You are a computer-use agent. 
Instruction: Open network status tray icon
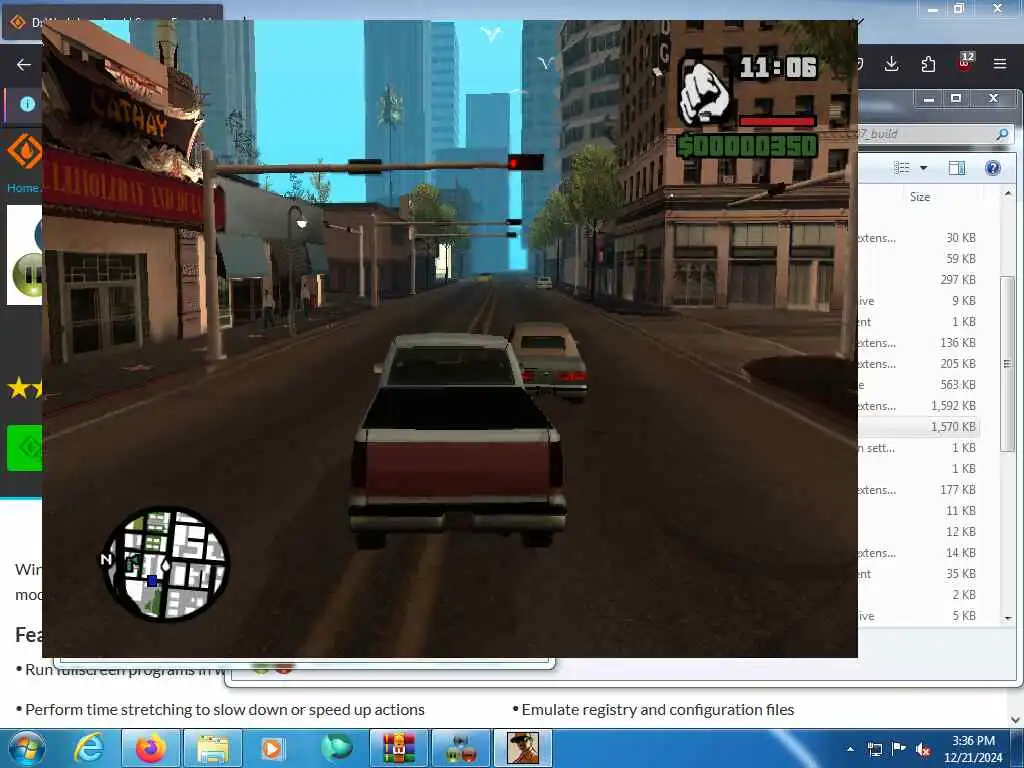(x=874, y=750)
